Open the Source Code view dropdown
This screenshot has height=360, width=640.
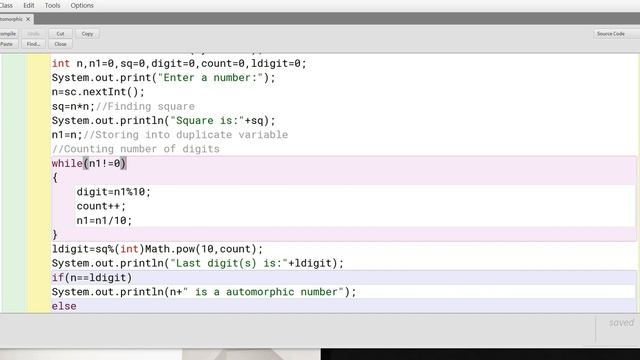616,34
